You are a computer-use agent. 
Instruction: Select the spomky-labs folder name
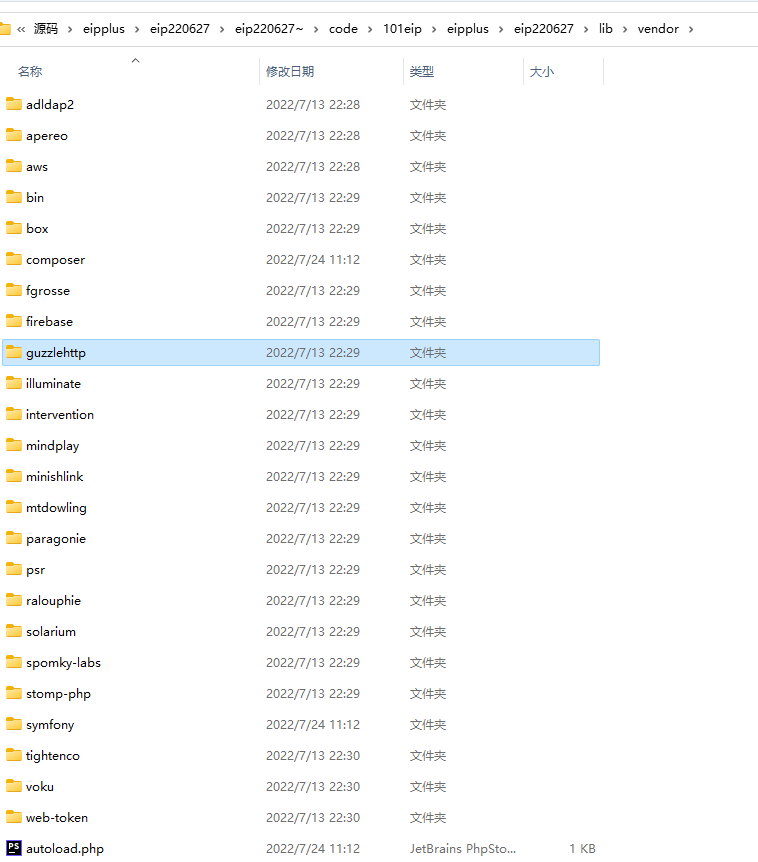click(63, 662)
